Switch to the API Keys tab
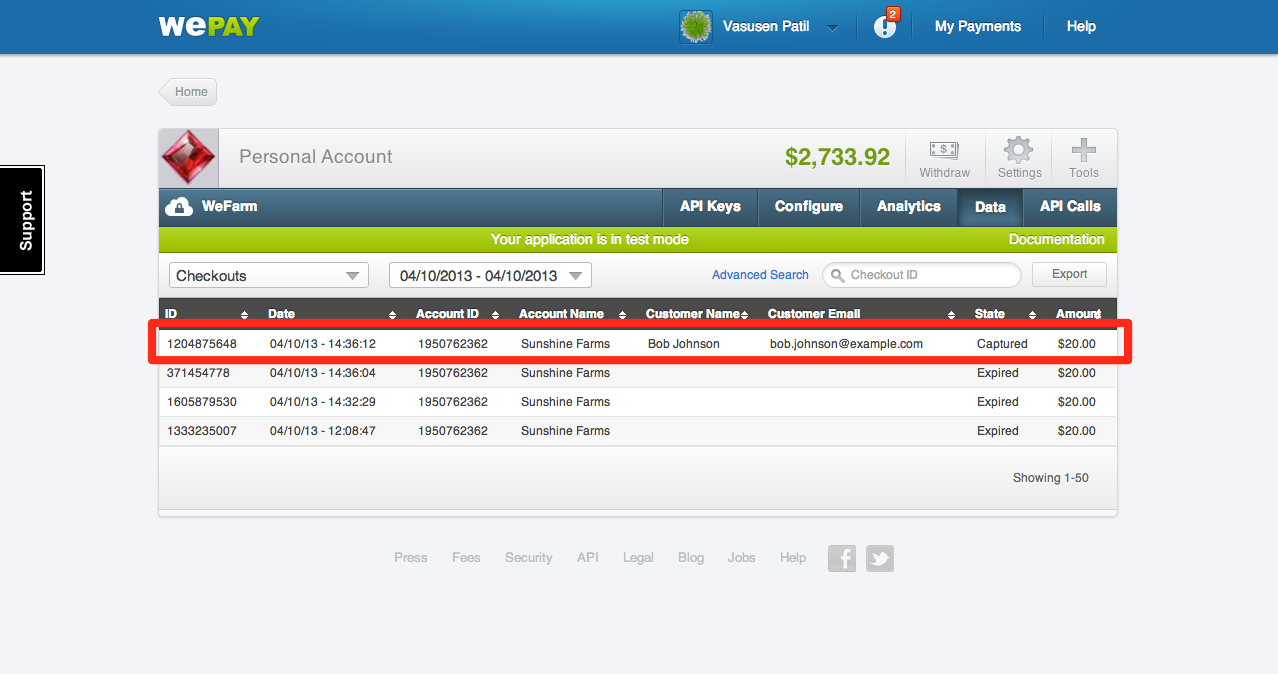 point(710,207)
